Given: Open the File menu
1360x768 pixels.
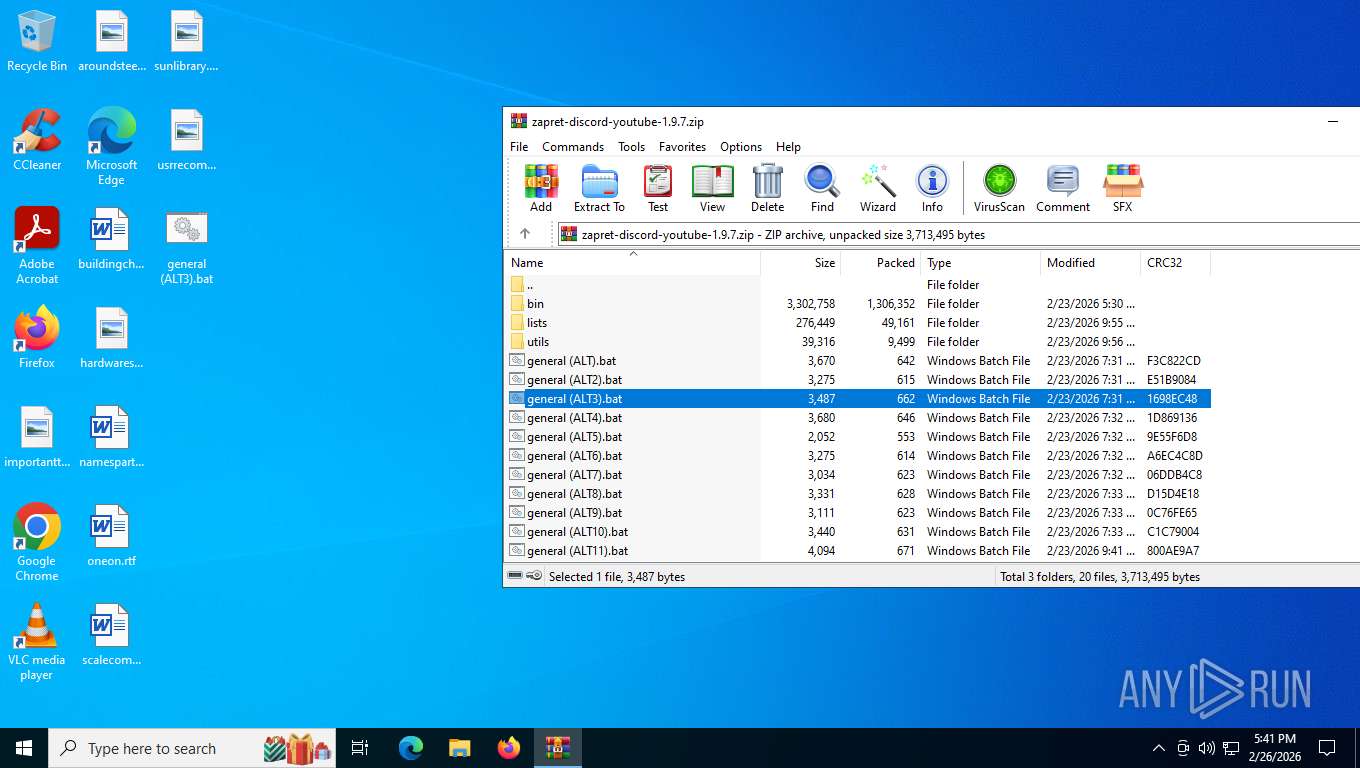Looking at the screenshot, I should [x=519, y=147].
